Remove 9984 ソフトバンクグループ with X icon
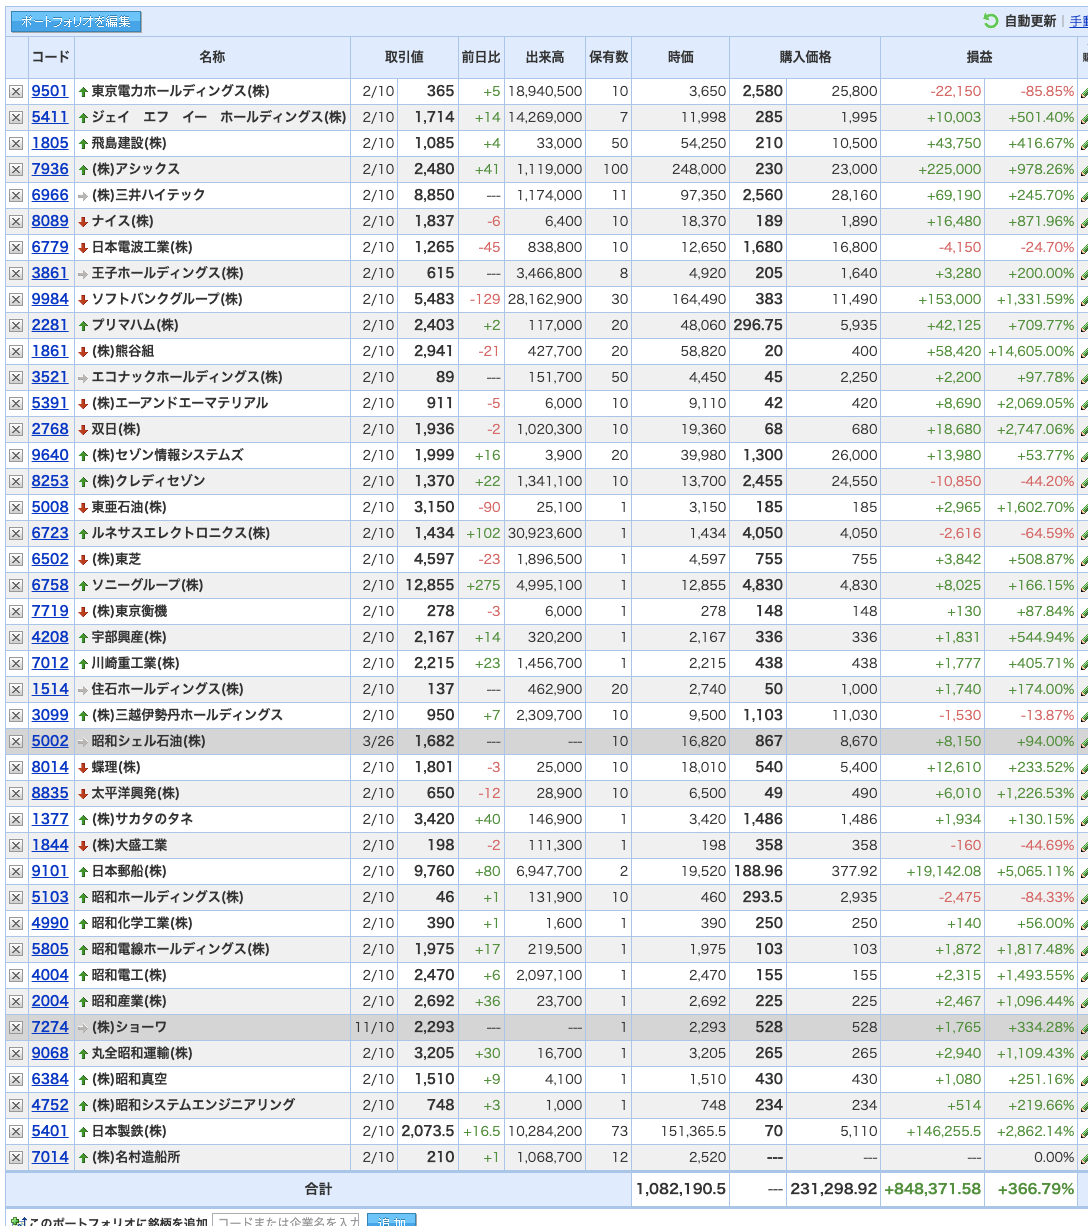The height and width of the screenshot is (1226, 1088). (16, 299)
